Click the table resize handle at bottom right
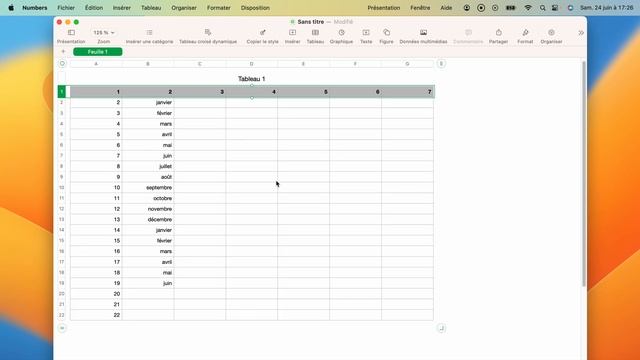Image resolution: width=640 pixels, height=360 pixels. pos(441,328)
